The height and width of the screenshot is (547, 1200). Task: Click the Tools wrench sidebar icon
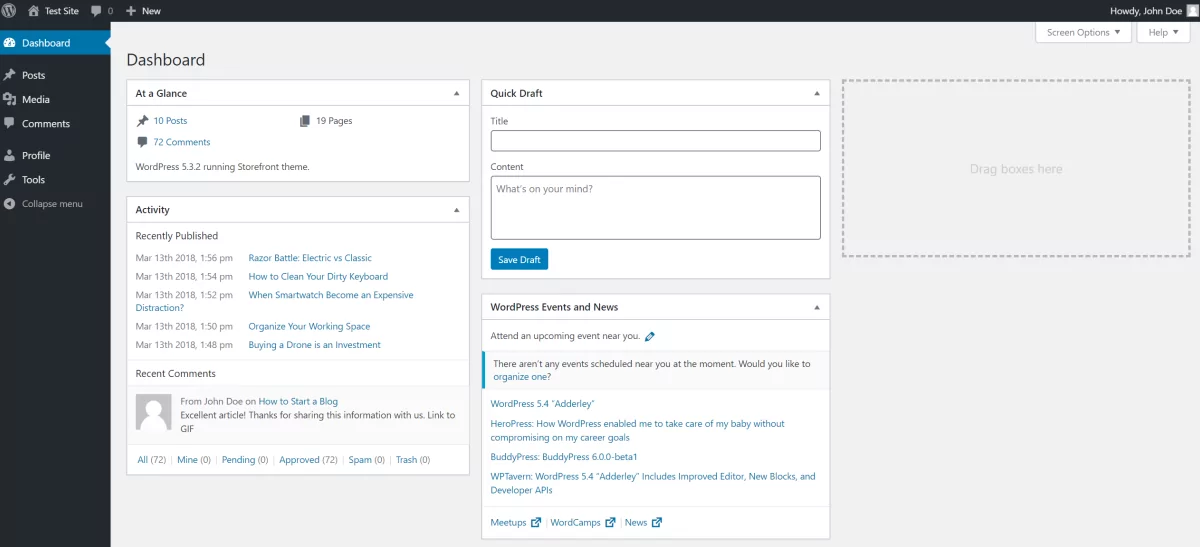(x=10, y=179)
